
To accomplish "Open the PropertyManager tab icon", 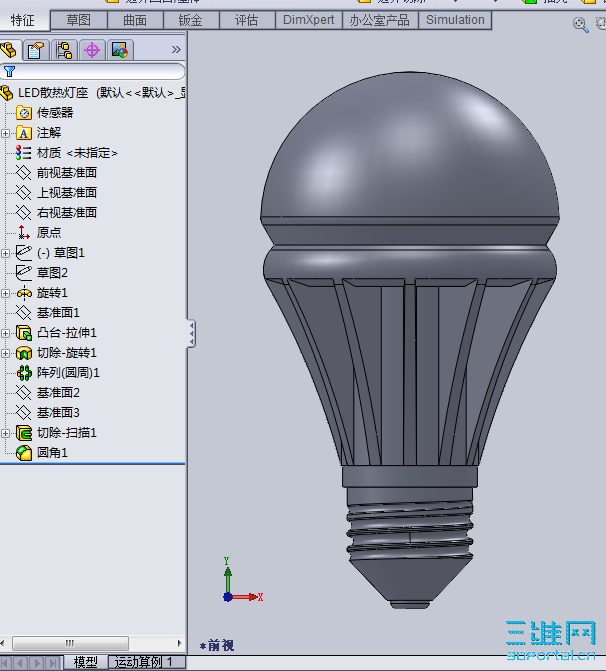I will point(36,50).
